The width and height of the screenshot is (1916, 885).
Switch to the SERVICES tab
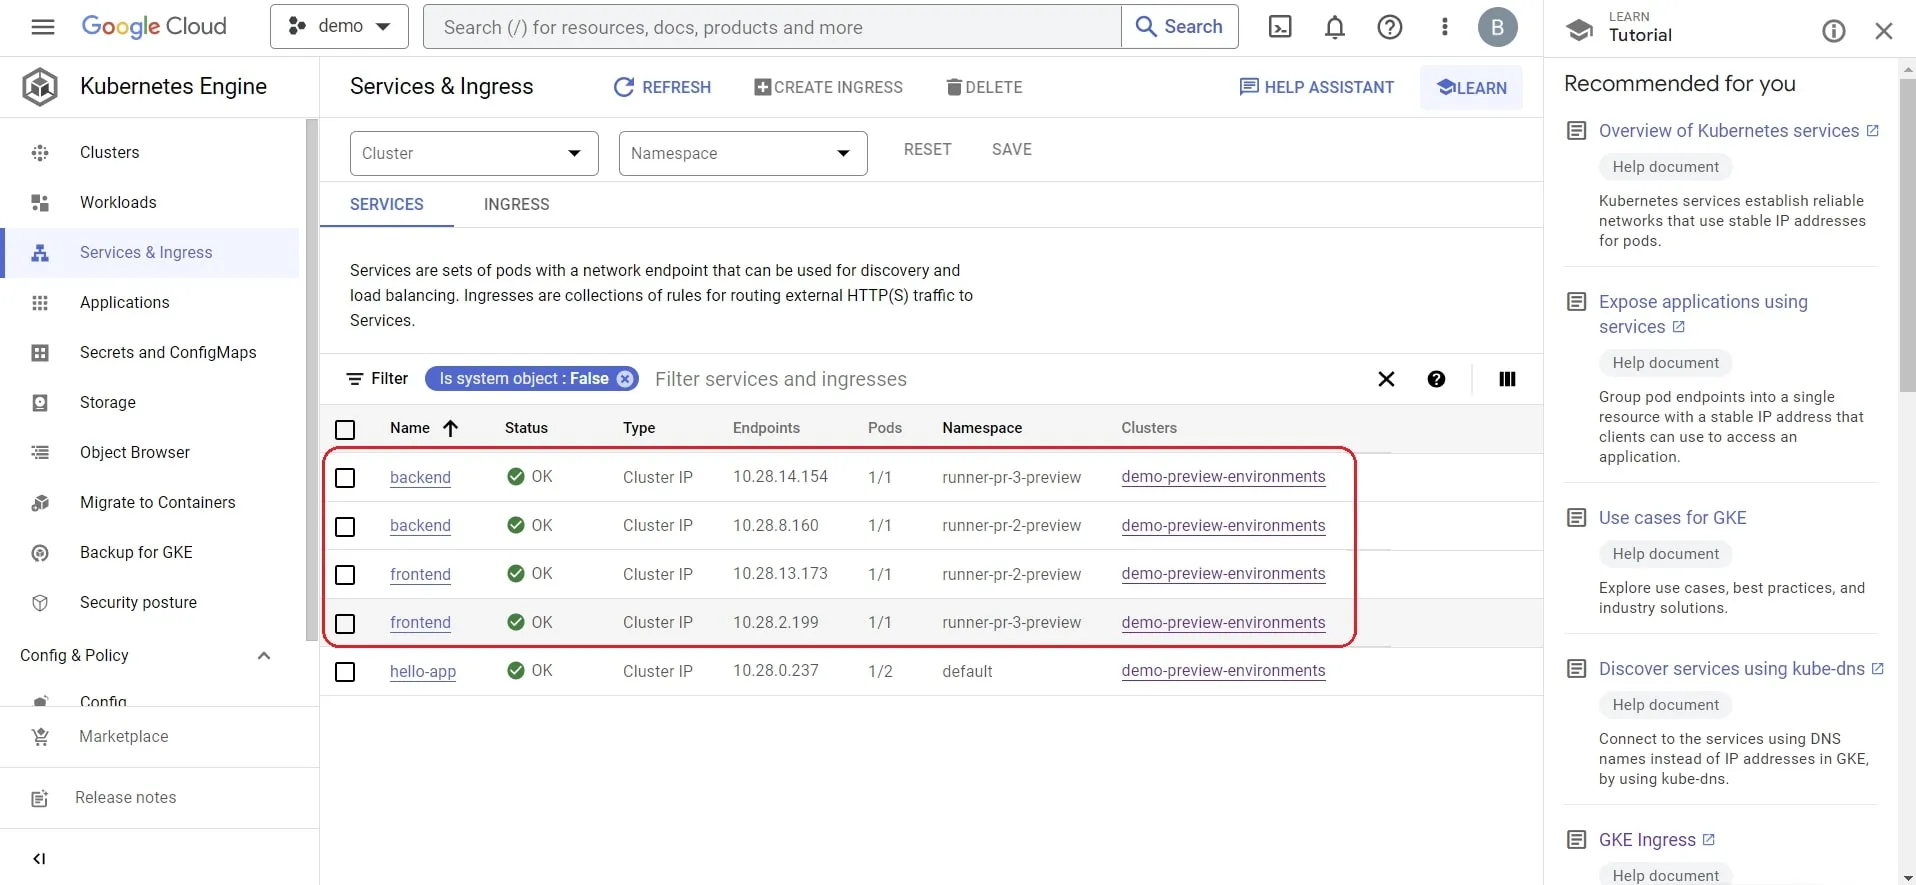(387, 204)
